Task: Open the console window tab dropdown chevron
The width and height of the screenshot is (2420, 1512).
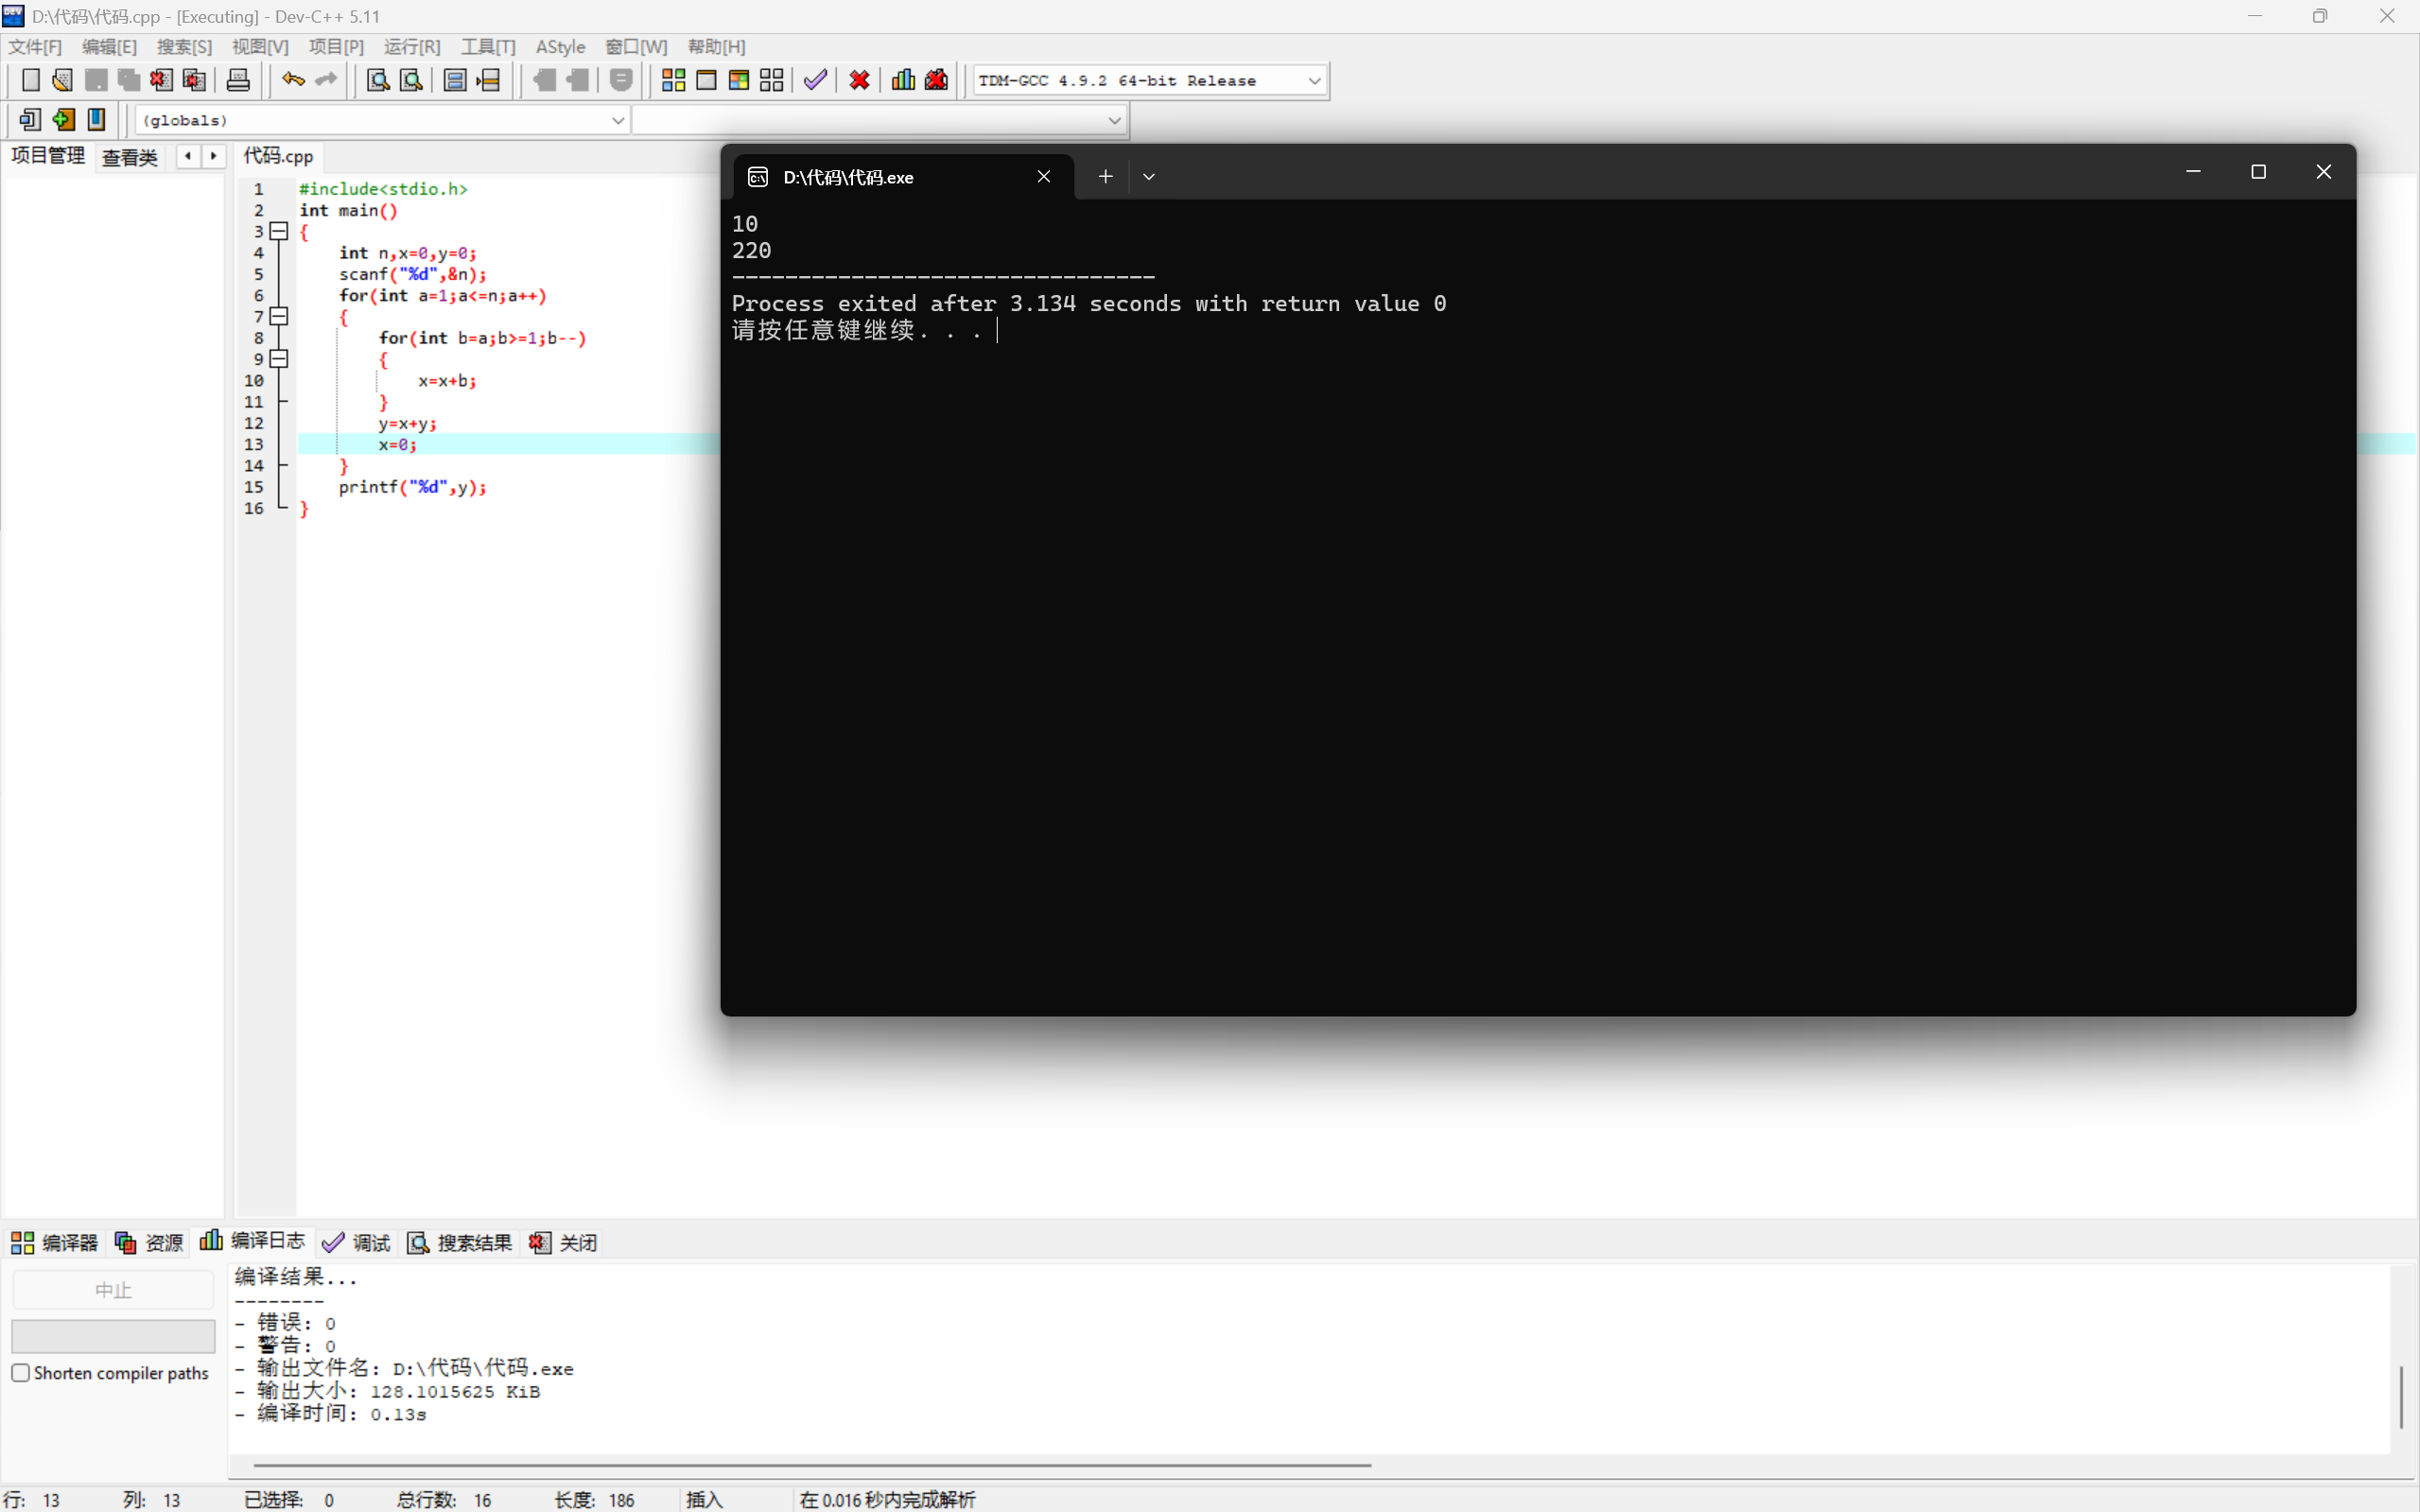Action: click(1148, 176)
